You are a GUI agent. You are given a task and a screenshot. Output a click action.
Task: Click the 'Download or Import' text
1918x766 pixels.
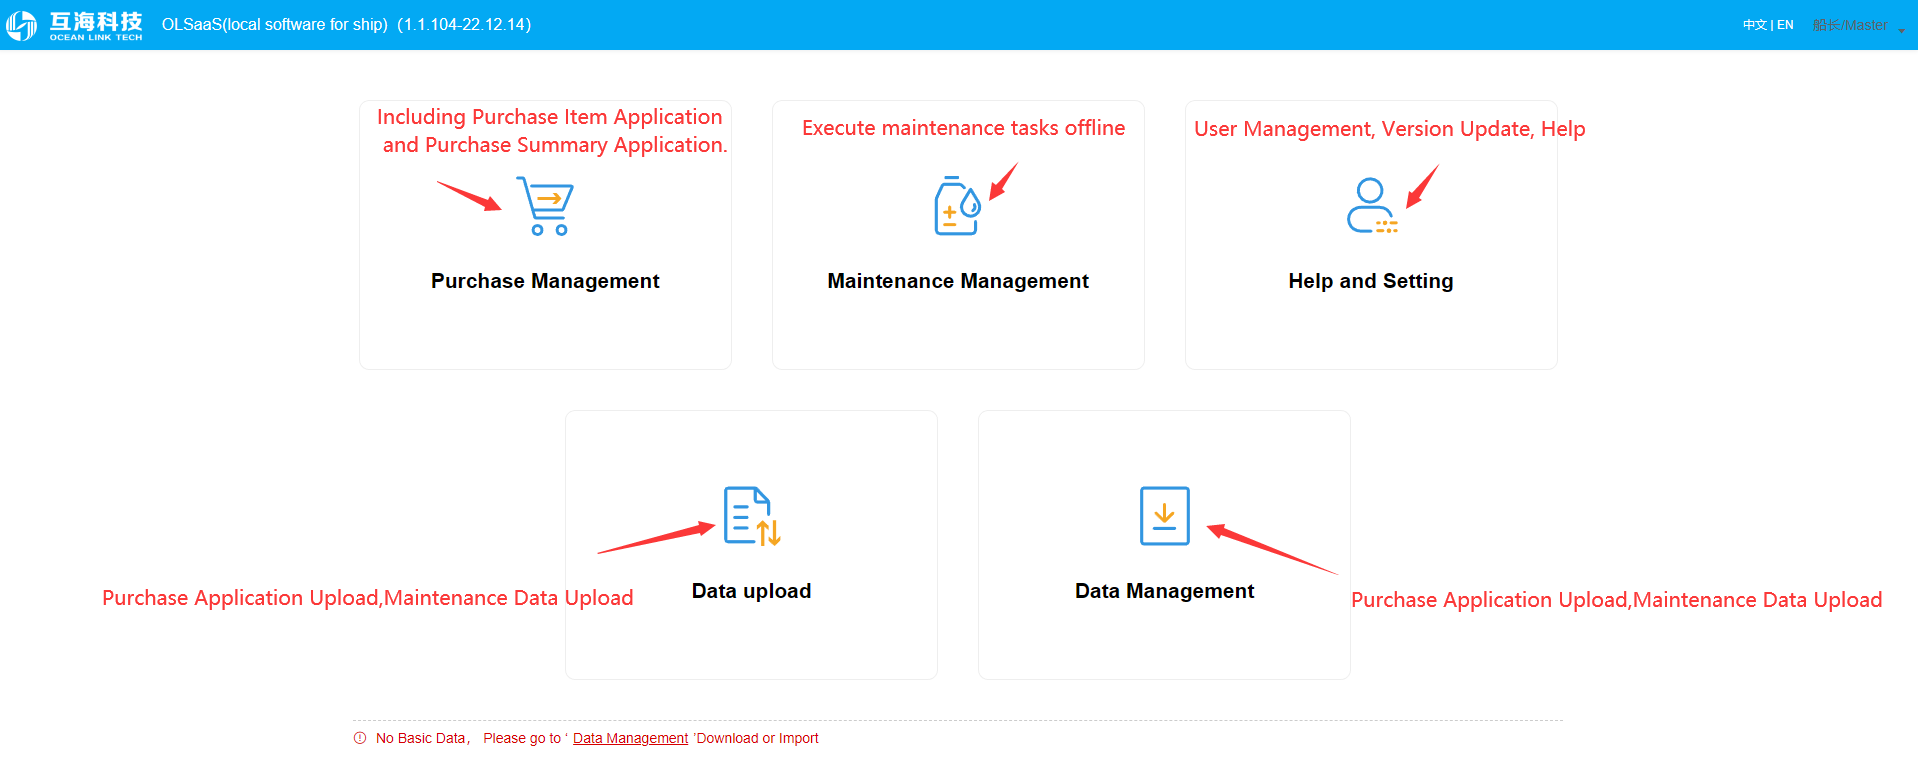pyautogui.click(x=757, y=738)
